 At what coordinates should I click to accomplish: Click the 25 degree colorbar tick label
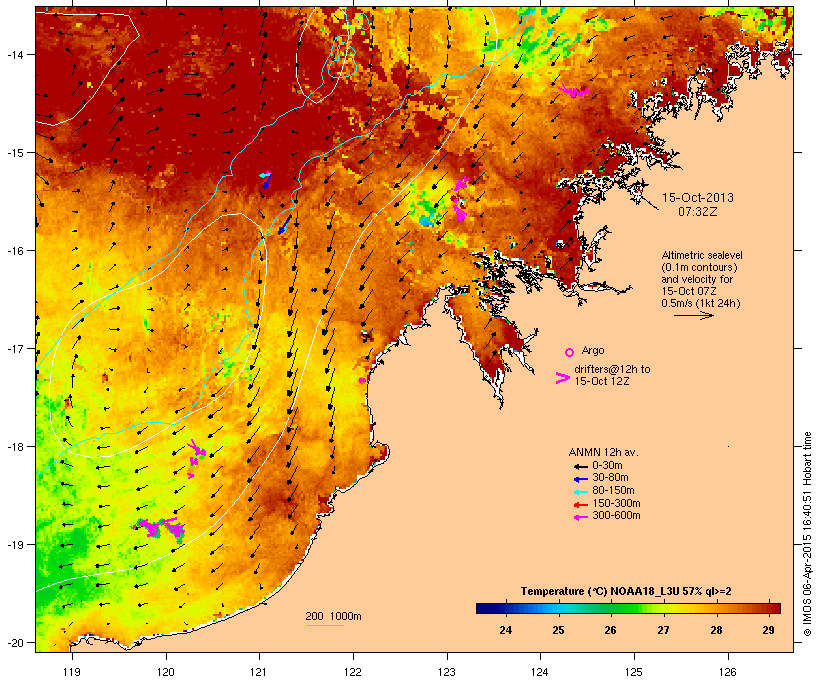[558, 630]
